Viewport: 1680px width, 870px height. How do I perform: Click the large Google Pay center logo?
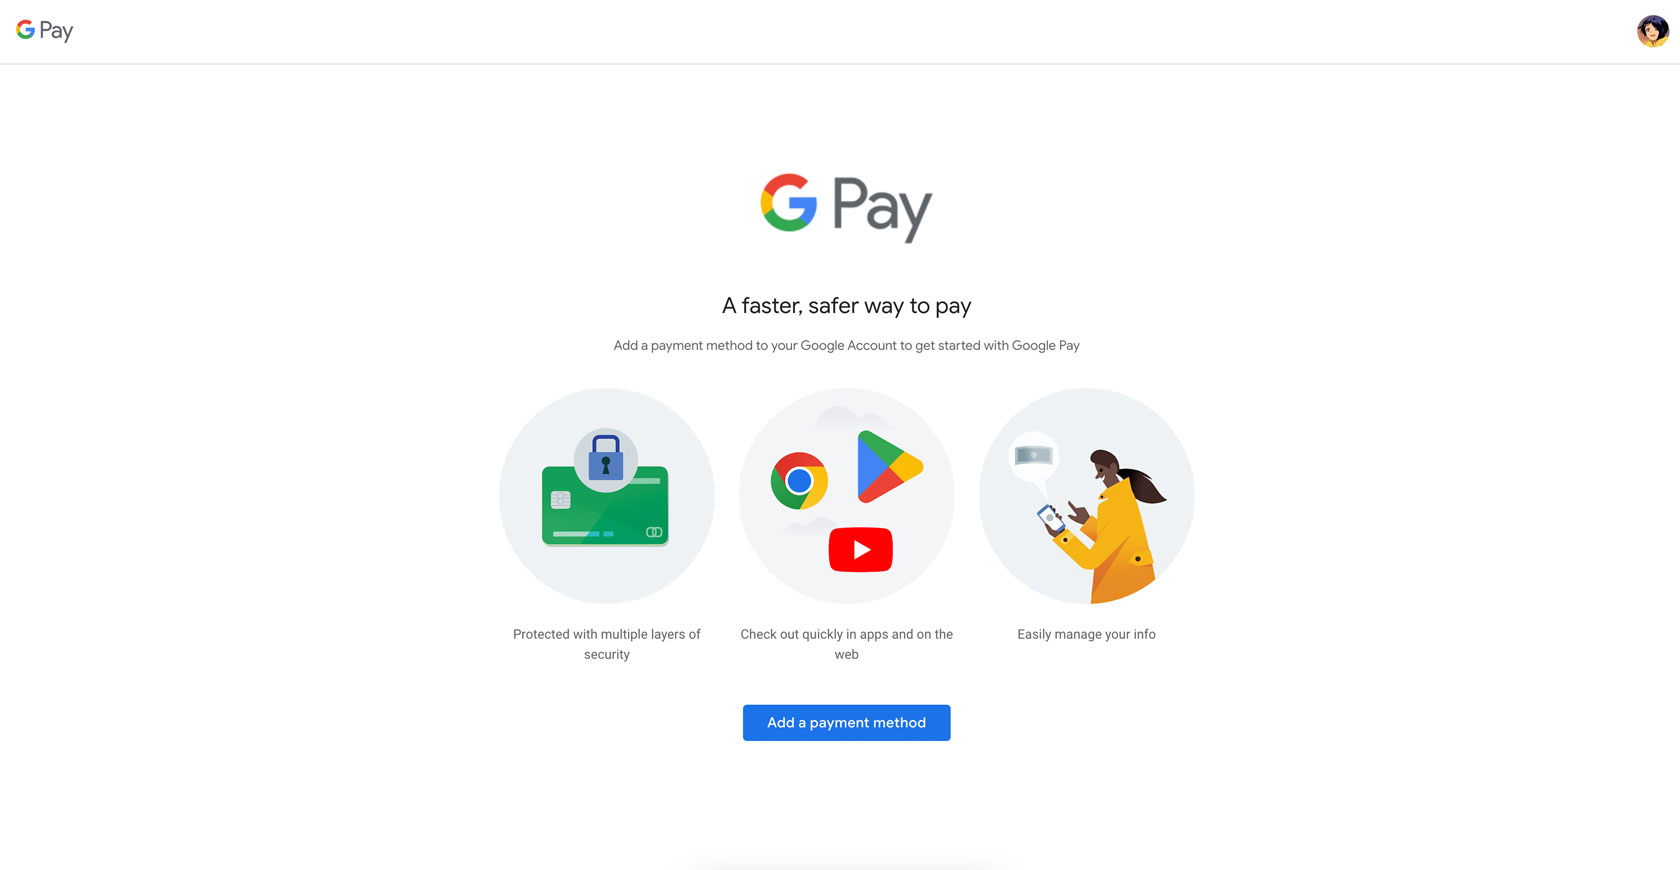click(x=846, y=208)
